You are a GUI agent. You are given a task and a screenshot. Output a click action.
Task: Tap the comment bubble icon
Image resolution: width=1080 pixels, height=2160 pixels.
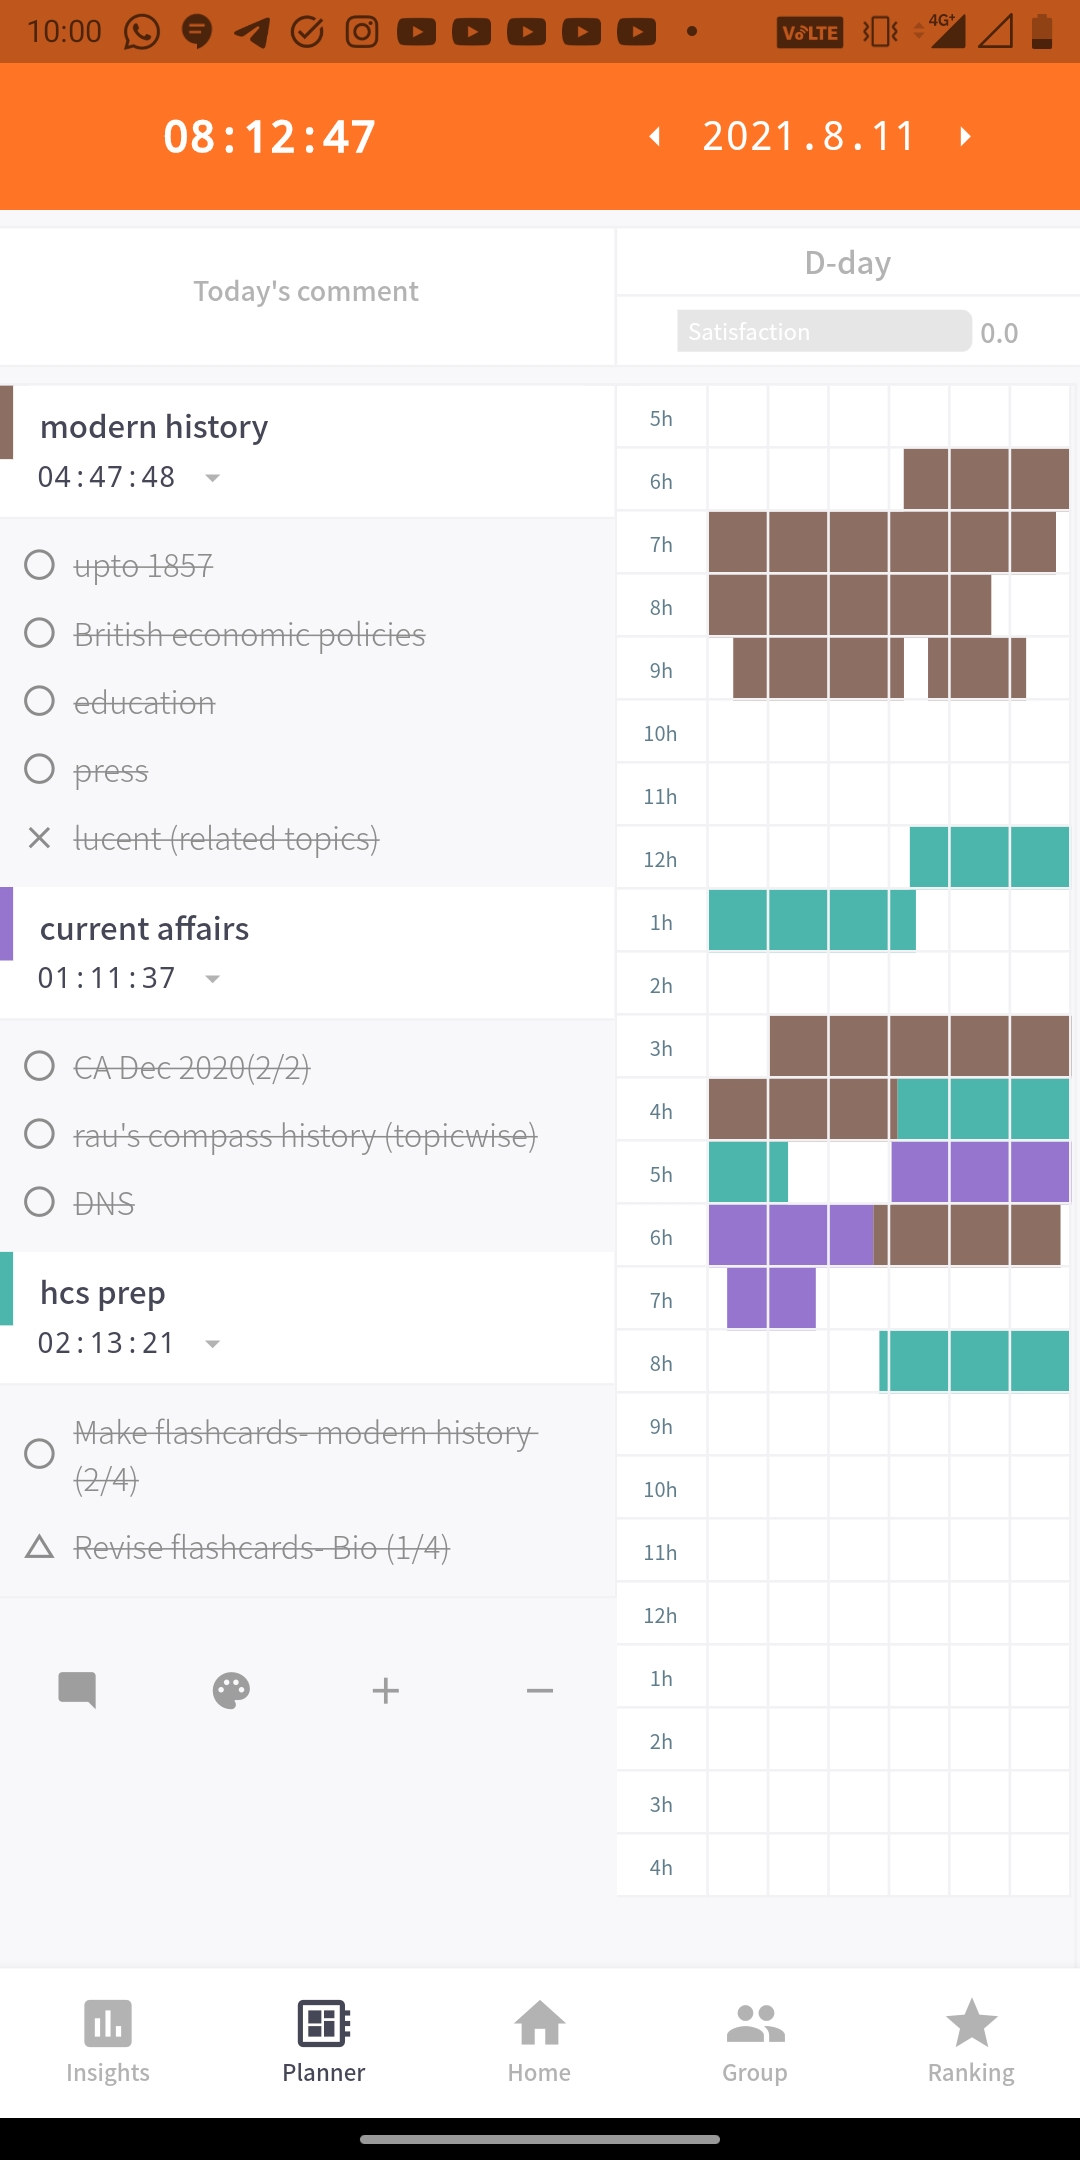click(77, 1690)
